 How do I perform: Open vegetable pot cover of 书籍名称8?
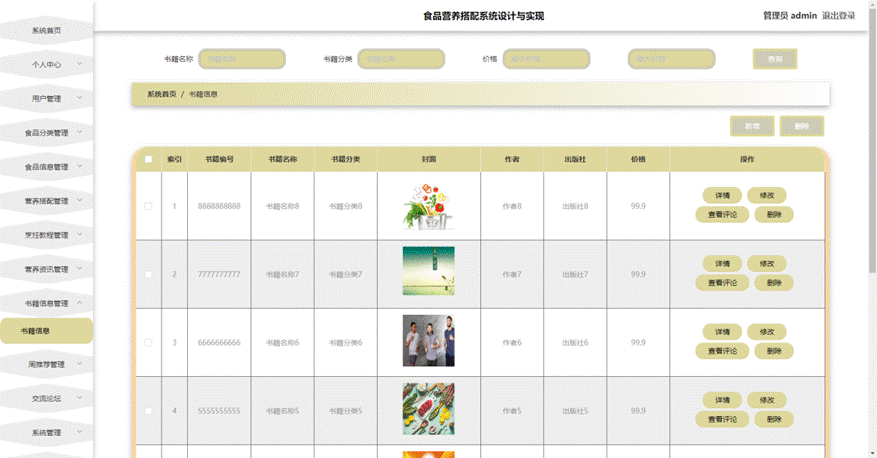[428, 206]
